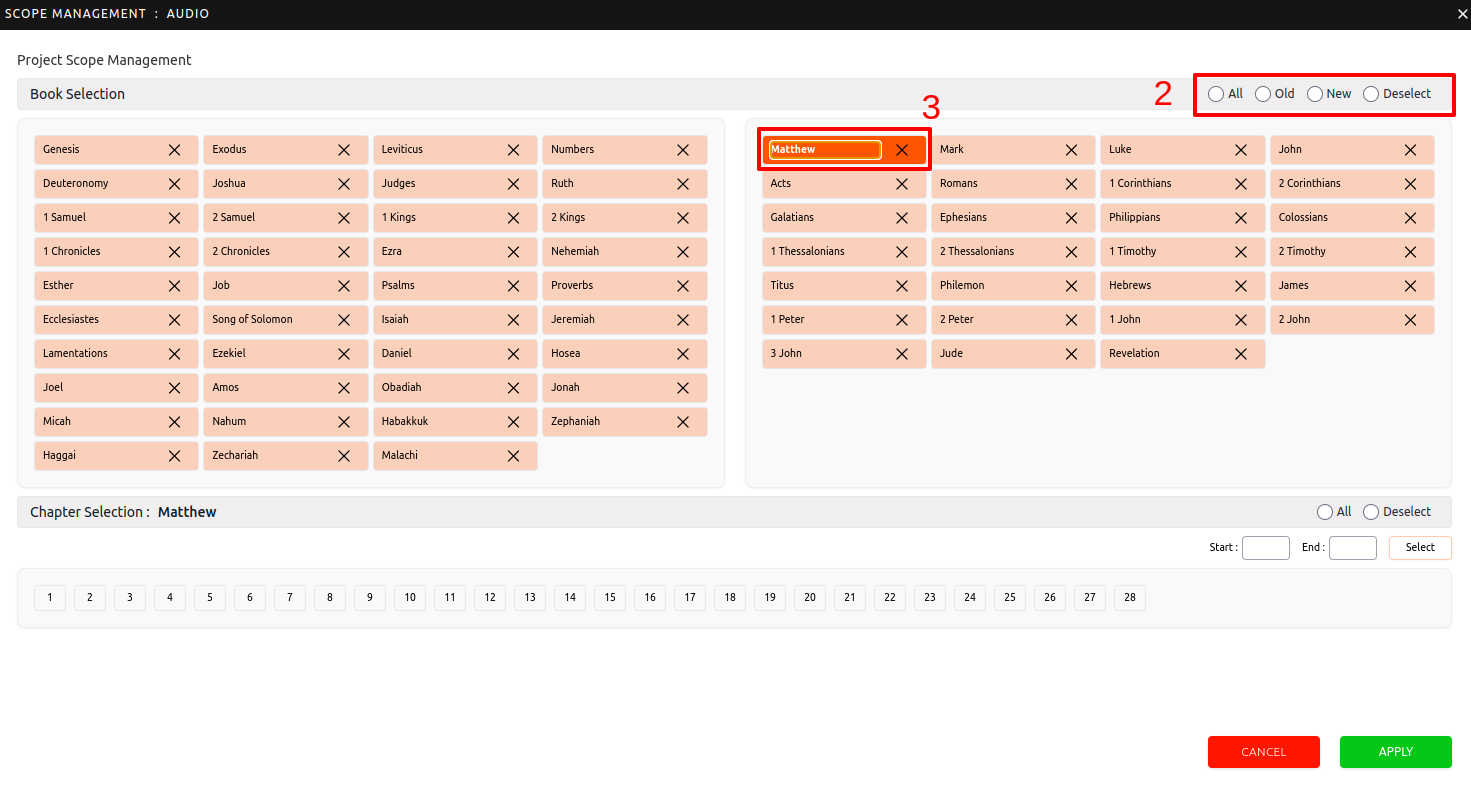
Task: Close the Scope Management dialog
Action: (1461, 14)
